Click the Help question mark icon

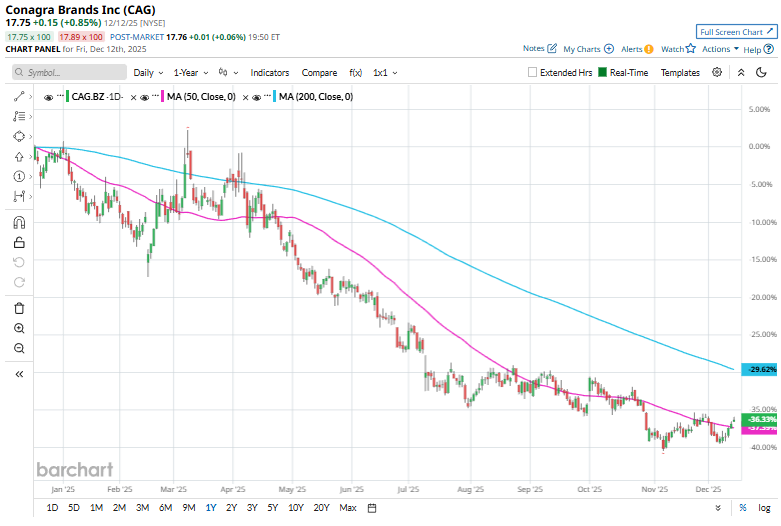coord(769,49)
